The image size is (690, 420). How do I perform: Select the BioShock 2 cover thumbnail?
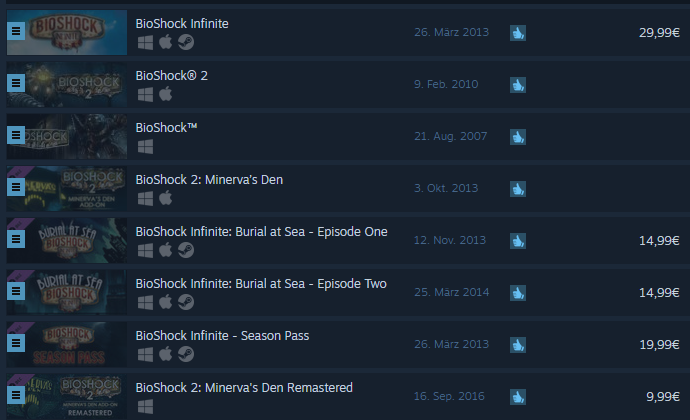click(x=67, y=85)
